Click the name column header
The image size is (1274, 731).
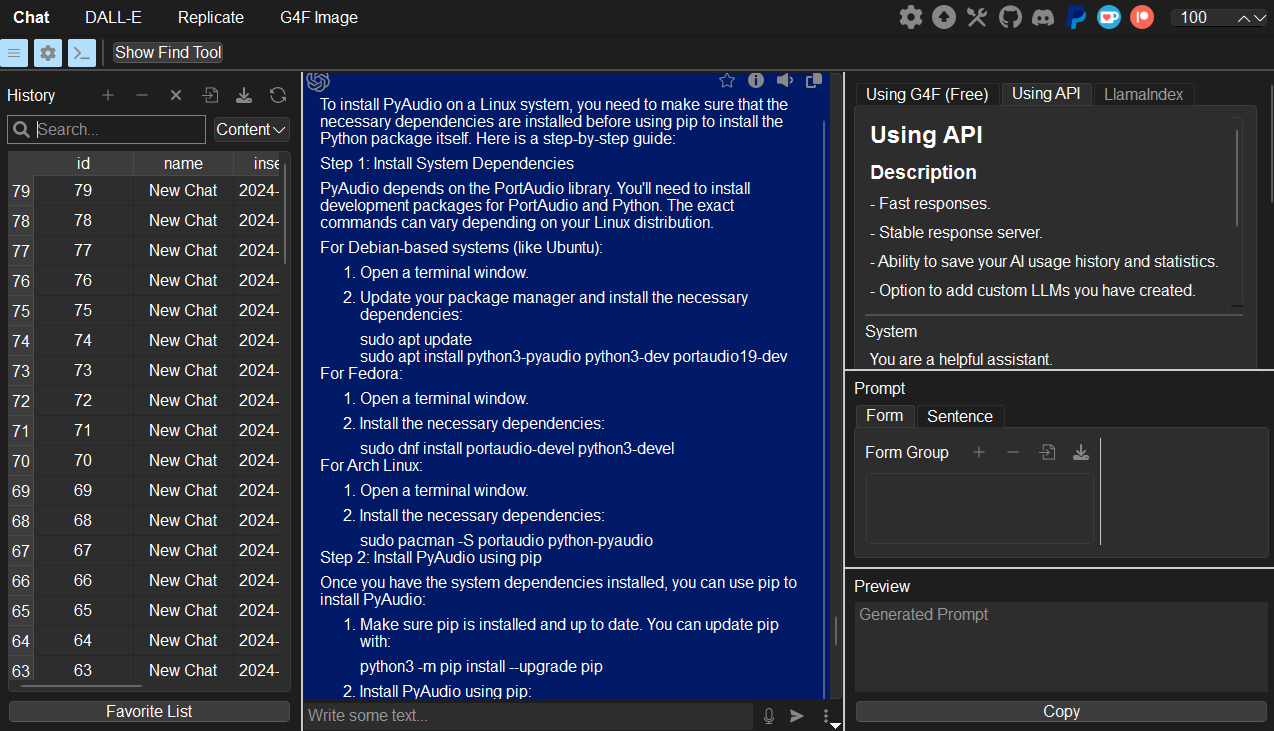point(183,163)
